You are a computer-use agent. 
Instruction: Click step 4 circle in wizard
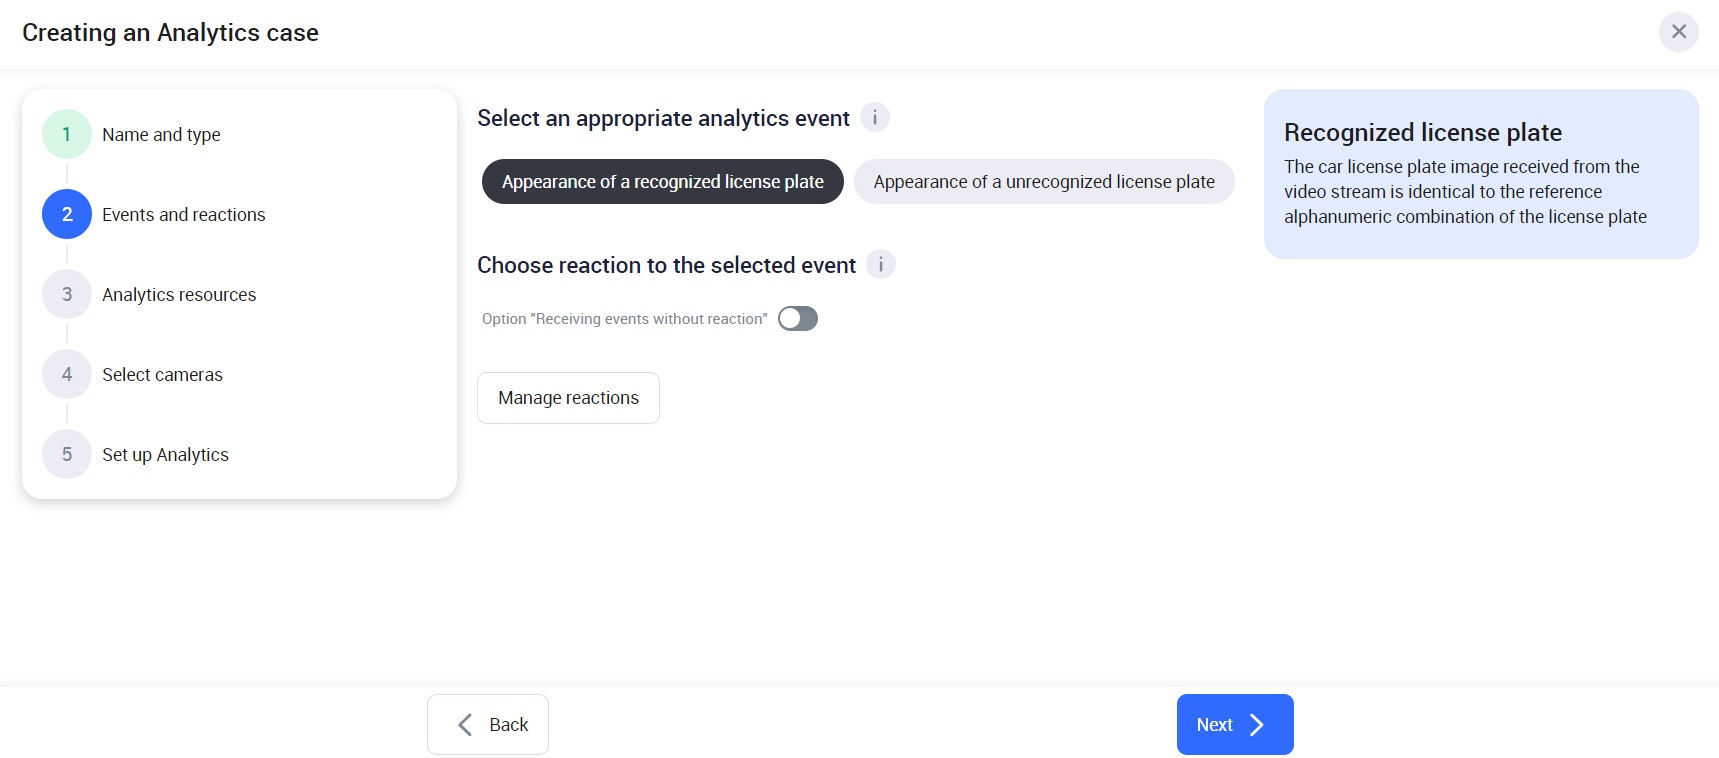[67, 374]
